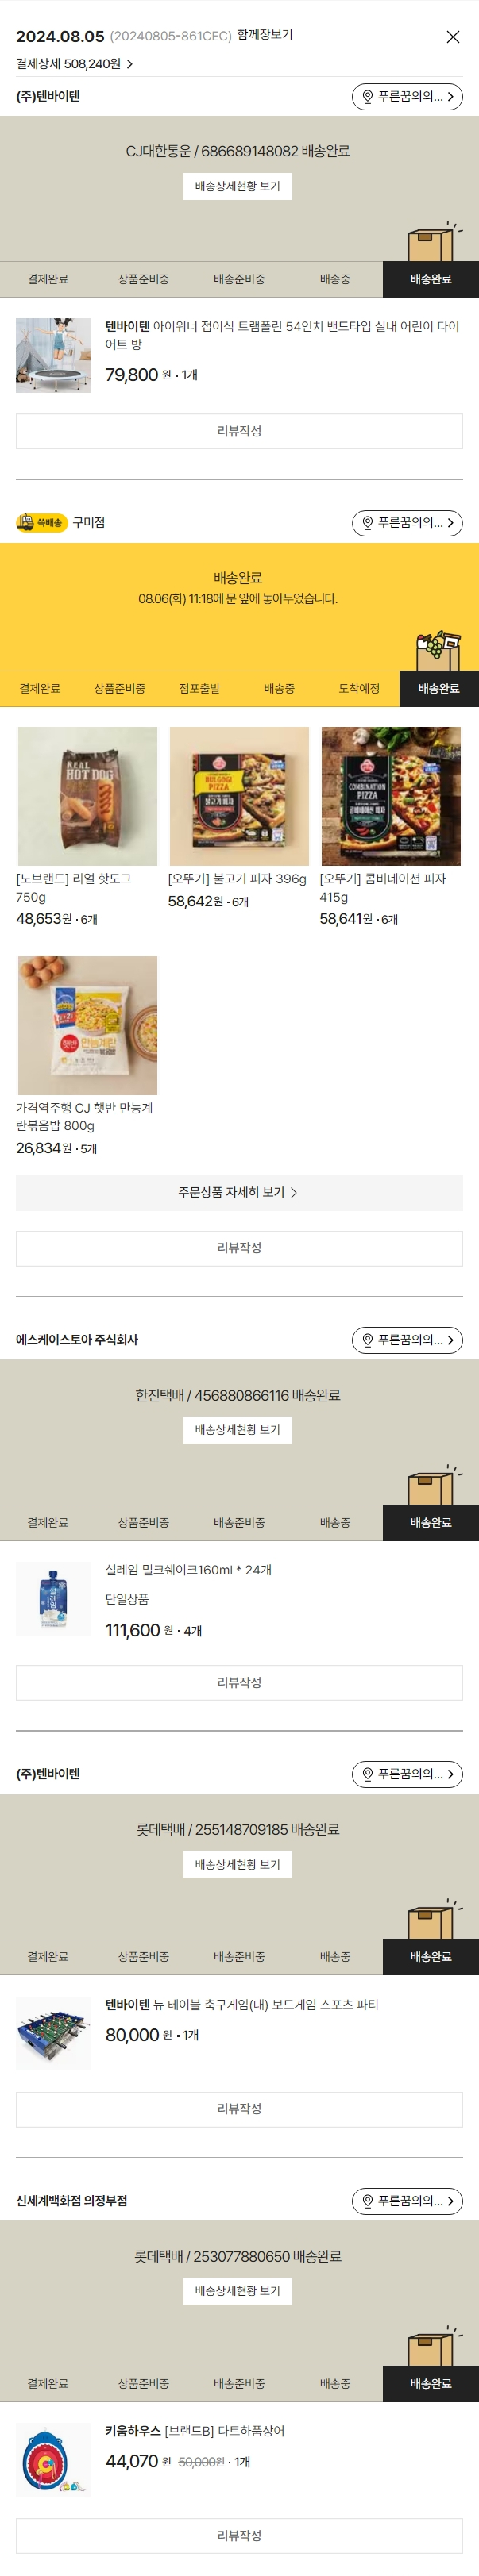Open the 설레임 밀크쉐이크 product thumbnail

coord(53,1598)
